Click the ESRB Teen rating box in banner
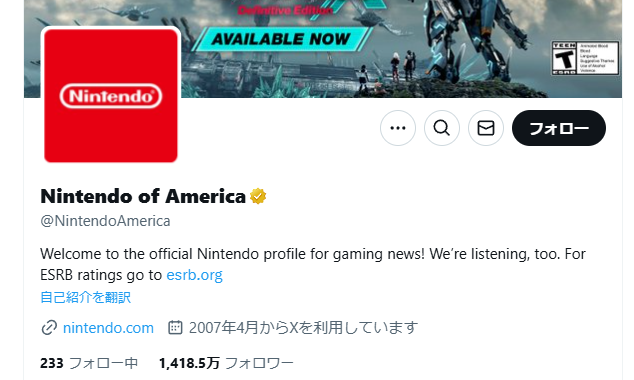The image size is (634, 380). point(585,58)
